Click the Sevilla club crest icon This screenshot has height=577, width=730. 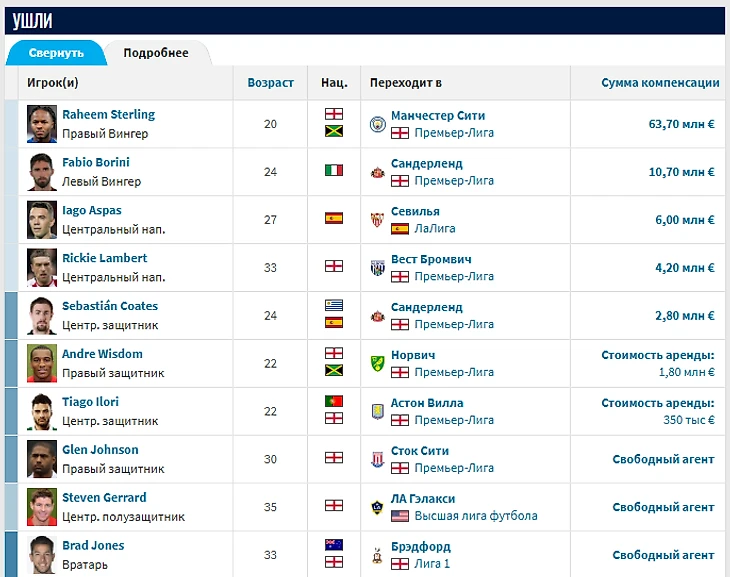click(377, 220)
